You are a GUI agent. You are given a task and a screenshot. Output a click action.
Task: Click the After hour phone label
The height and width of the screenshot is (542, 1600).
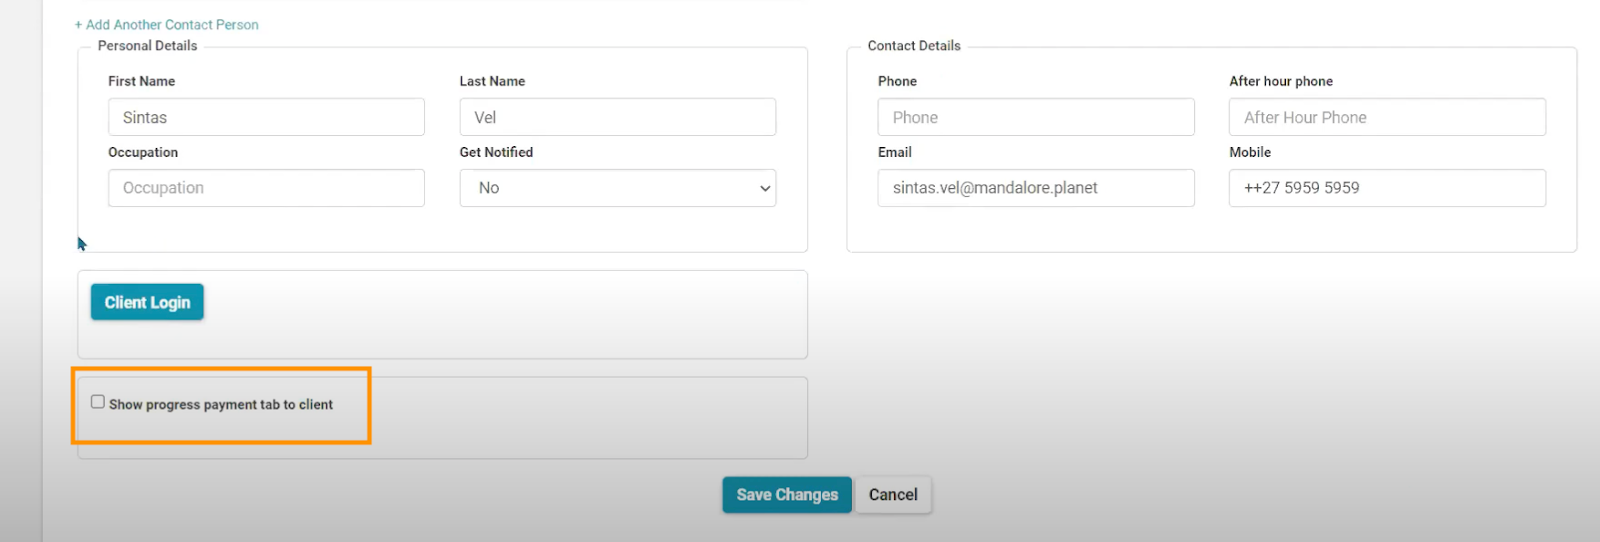[x=1281, y=81]
